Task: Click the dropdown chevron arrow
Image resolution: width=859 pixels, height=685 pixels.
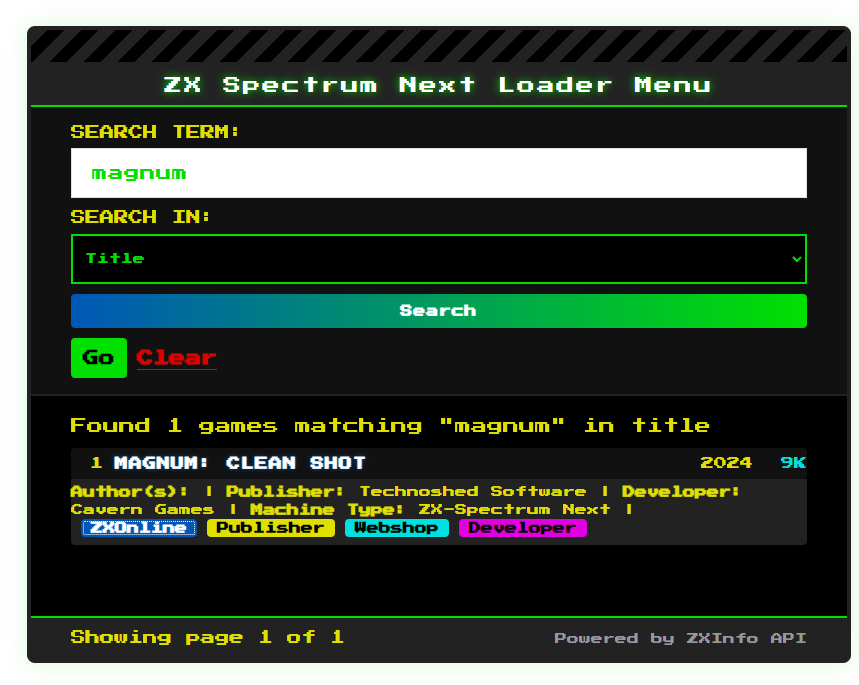Action: [x=796, y=259]
